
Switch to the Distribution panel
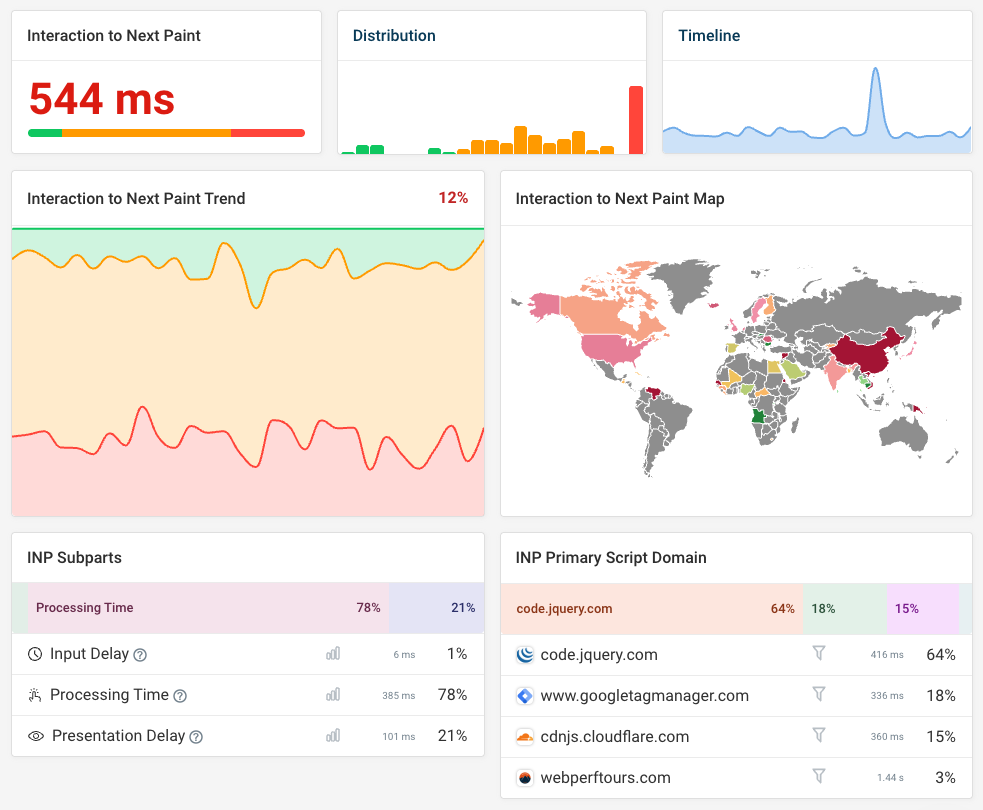[x=394, y=35]
